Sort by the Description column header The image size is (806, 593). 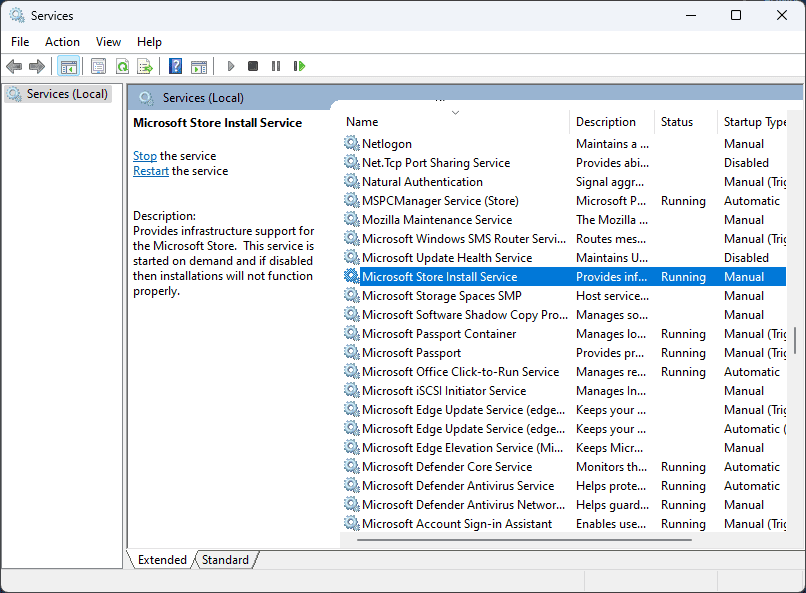coord(612,122)
